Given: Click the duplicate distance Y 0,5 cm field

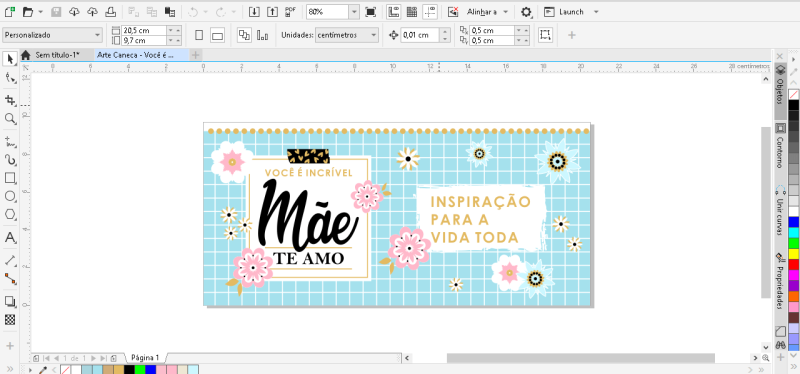Looking at the screenshot, I should coord(491,40).
